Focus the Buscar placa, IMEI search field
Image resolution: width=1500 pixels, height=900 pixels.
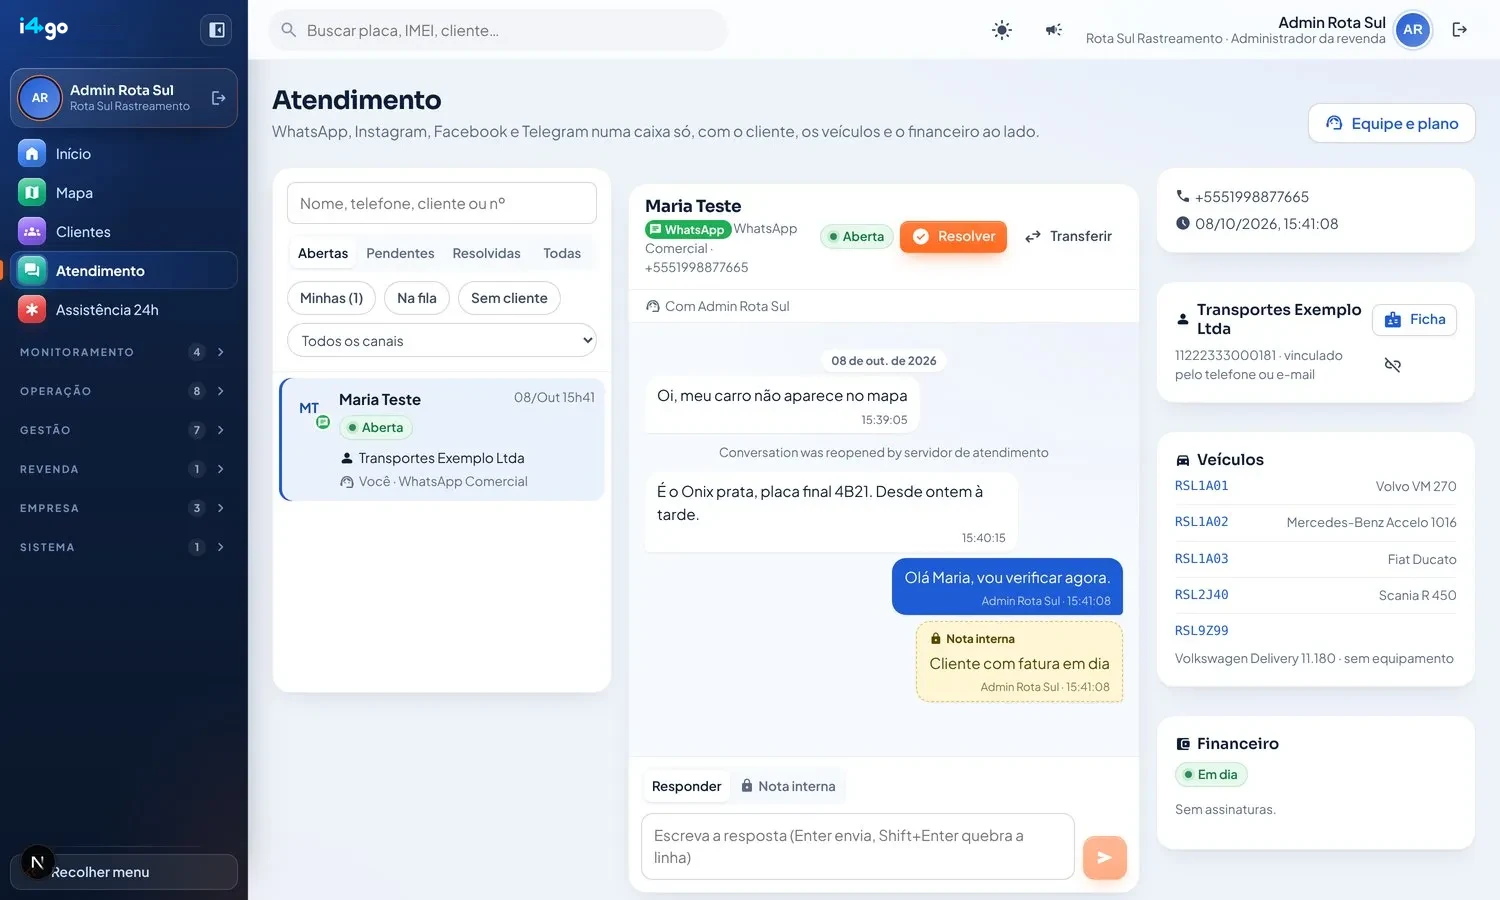[x=498, y=30]
